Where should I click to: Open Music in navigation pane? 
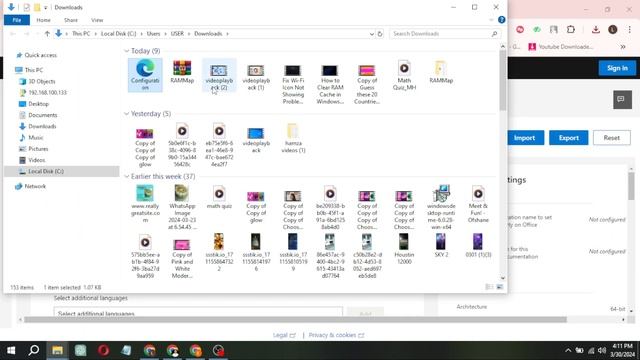coord(36,138)
